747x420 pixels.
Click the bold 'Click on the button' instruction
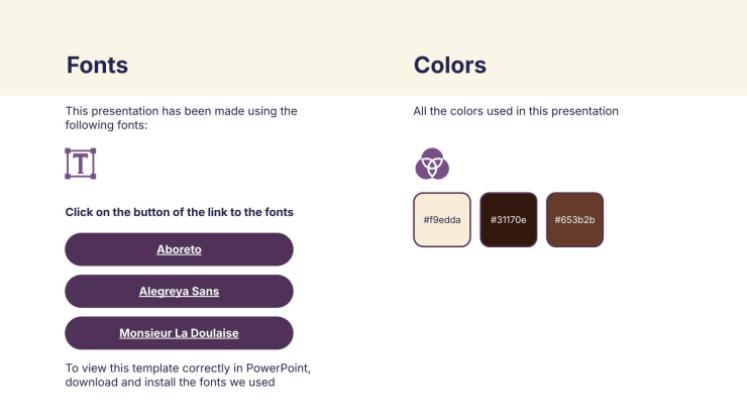[179, 212]
